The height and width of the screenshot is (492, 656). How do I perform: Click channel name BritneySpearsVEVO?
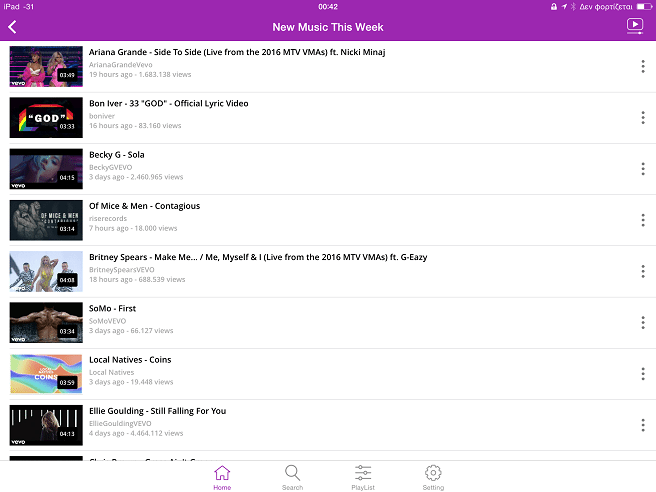tap(122, 270)
